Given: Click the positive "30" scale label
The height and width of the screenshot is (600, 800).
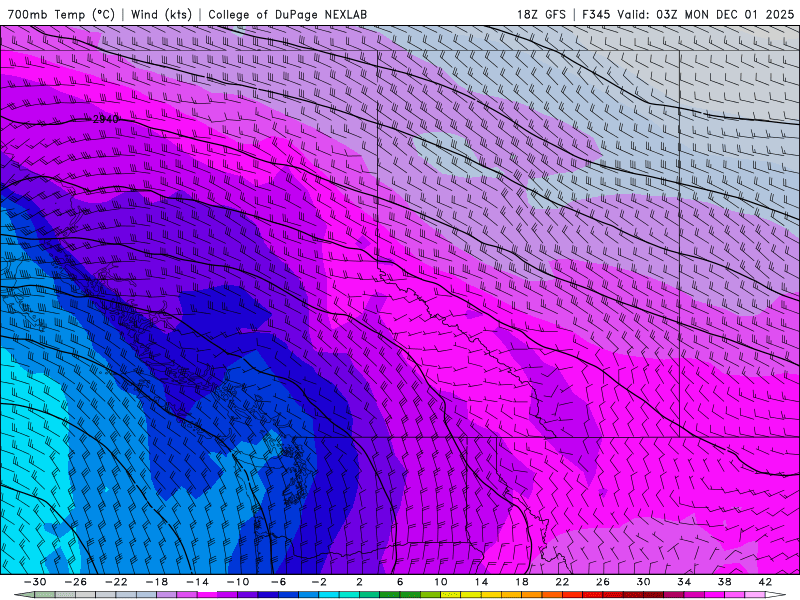Looking at the screenshot, I should point(643,582).
